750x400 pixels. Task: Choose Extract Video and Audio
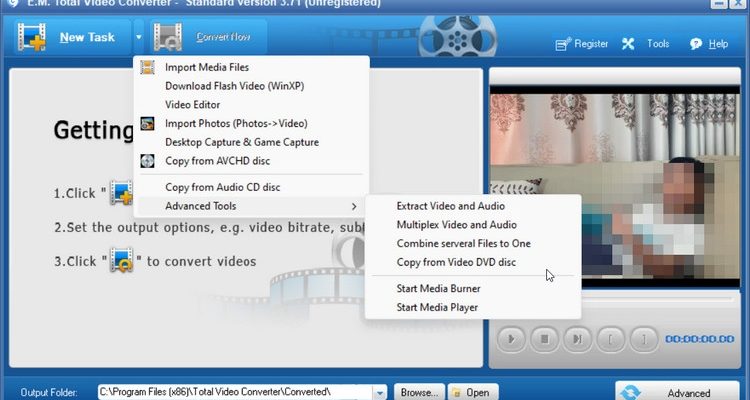[x=473, y=206]
